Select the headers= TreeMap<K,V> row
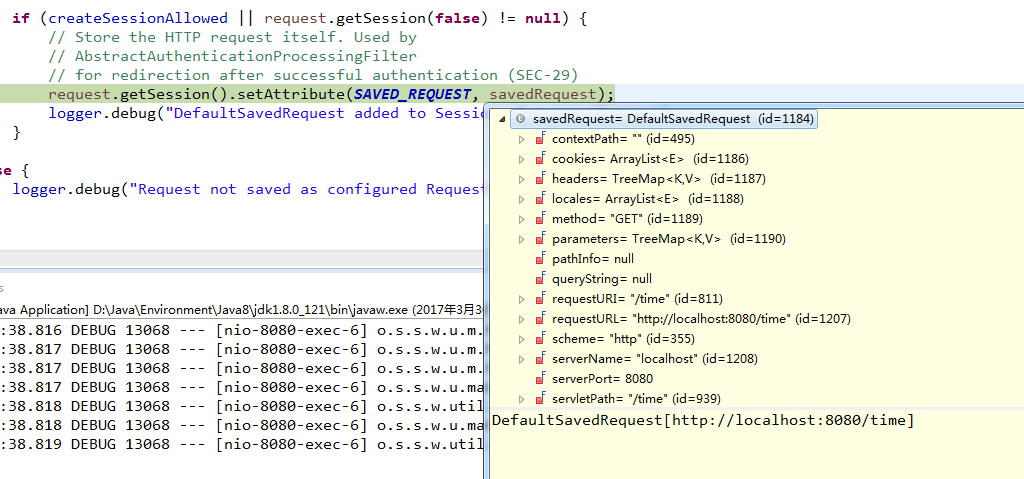 click(658, 179)
